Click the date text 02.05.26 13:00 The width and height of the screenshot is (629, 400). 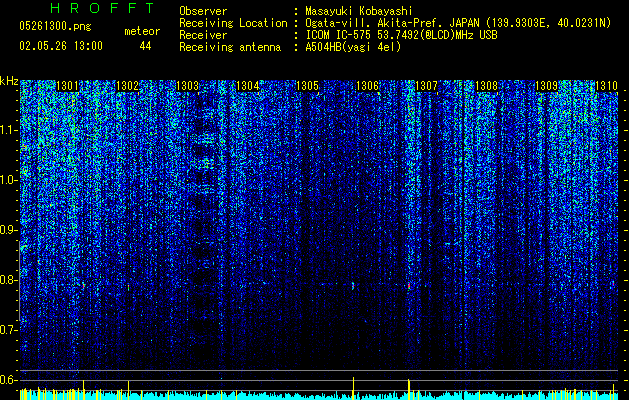[x=61, y=46]
